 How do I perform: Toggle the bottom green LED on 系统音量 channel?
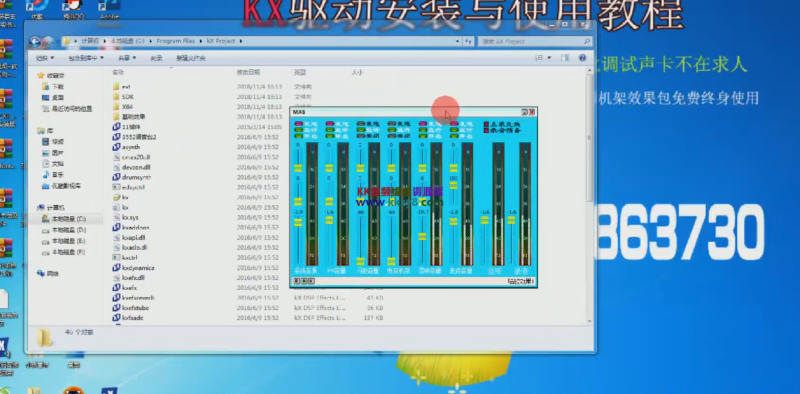299,136
